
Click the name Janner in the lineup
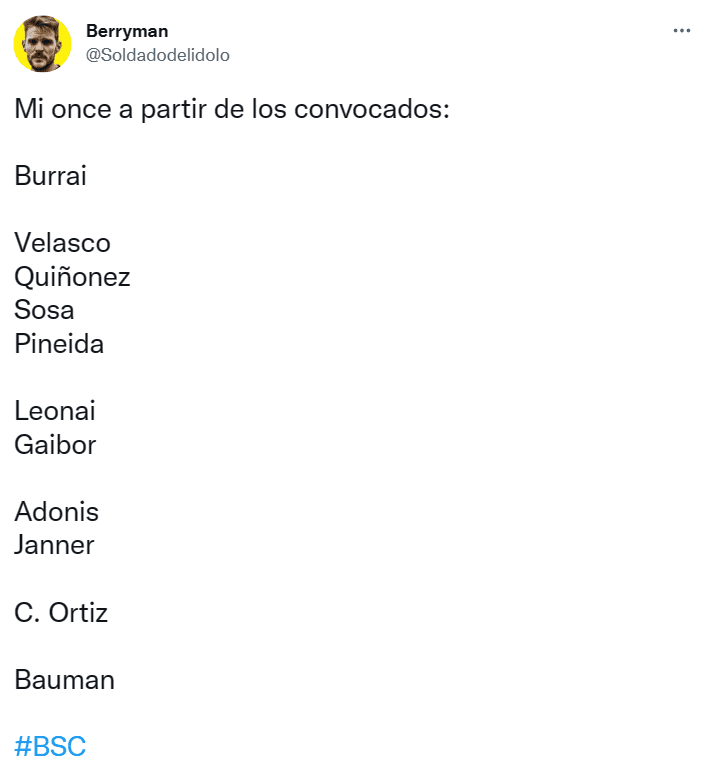pos(54,545)
